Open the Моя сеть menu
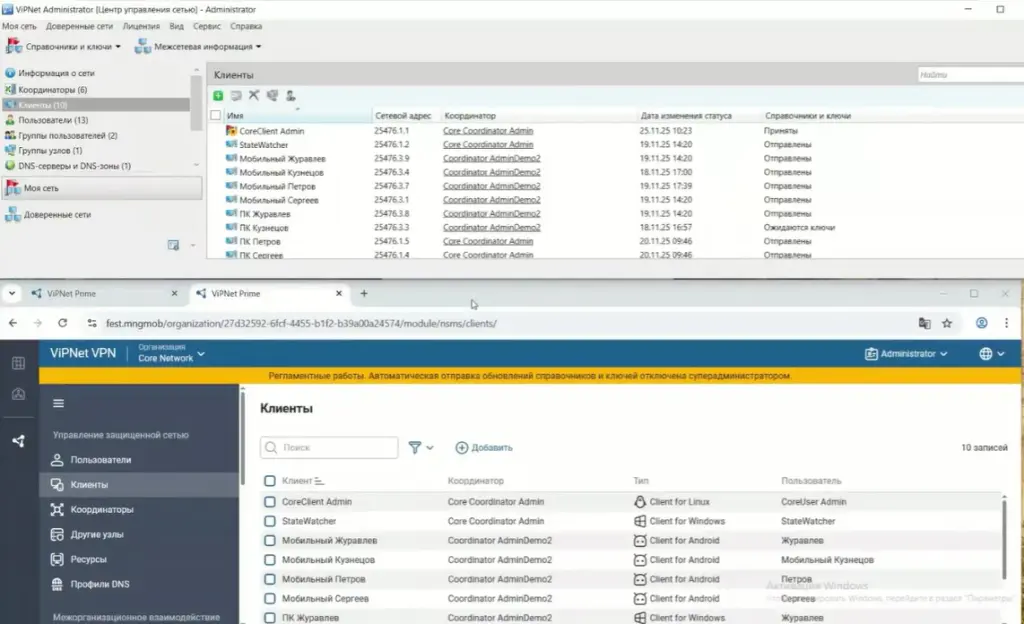The height and width of the screenshot is (624, 1024). pyautogui.click(x=20, y=26)
